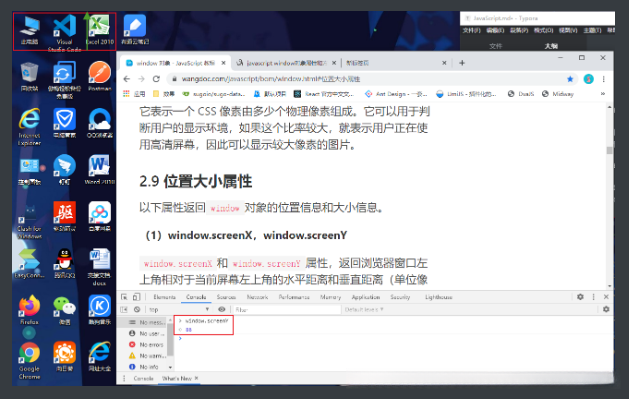Activate the DevTools inspect element picker
The height and width of the screenshot is (399, 629).
(x=124, y=297)
